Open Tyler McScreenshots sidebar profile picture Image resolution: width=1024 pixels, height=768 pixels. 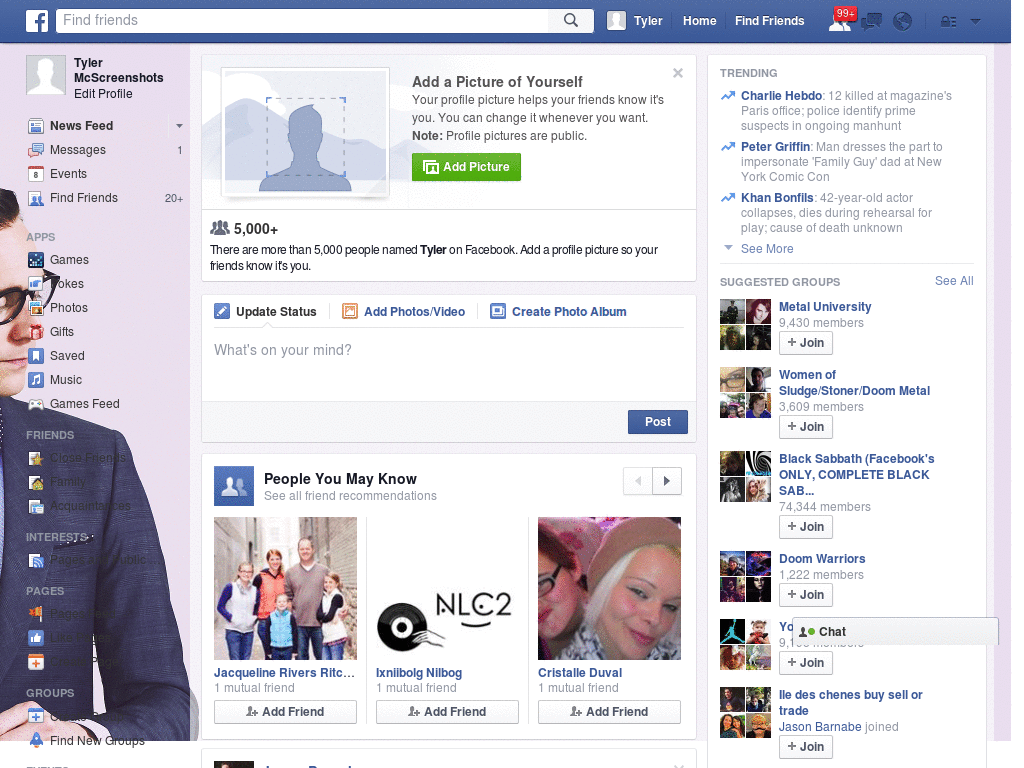click(46, 75)
